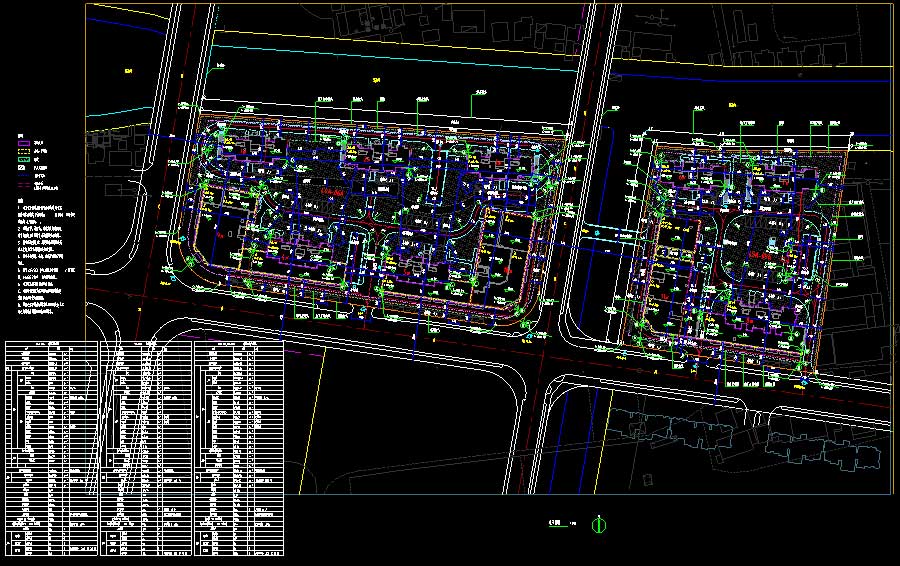The image size is (900, 566).
Task: Click the green north arrow compass symbol
Action: coord(599,524)
